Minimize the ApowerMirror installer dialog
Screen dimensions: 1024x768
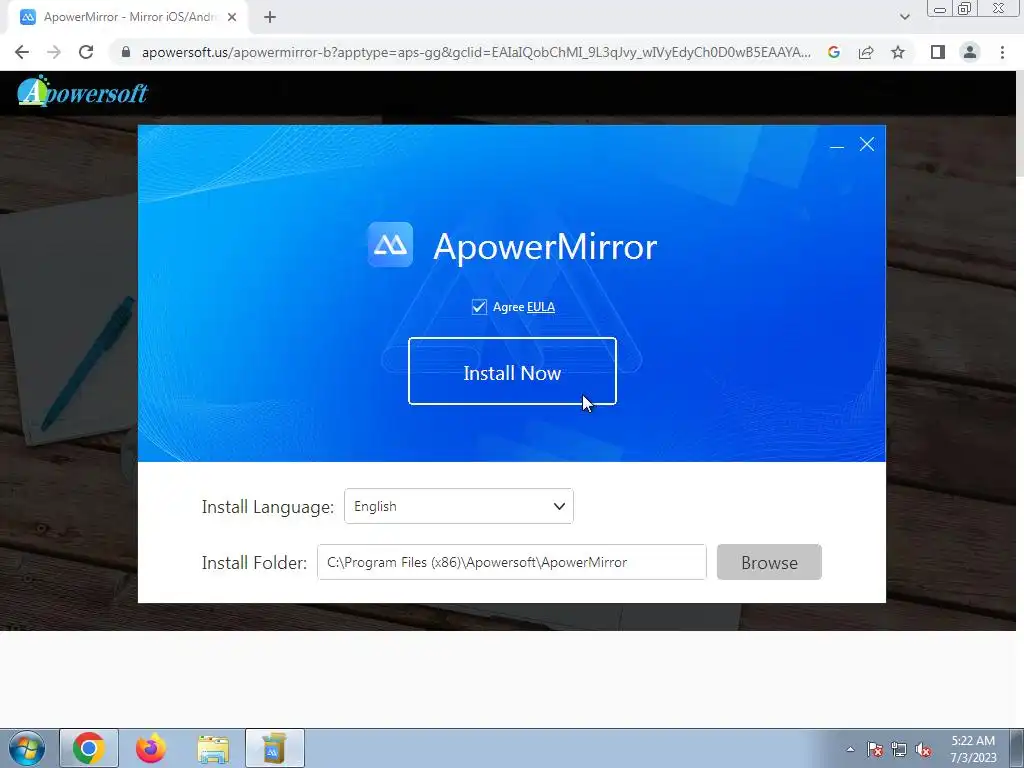pyautogui.click(x=837, y=145)
